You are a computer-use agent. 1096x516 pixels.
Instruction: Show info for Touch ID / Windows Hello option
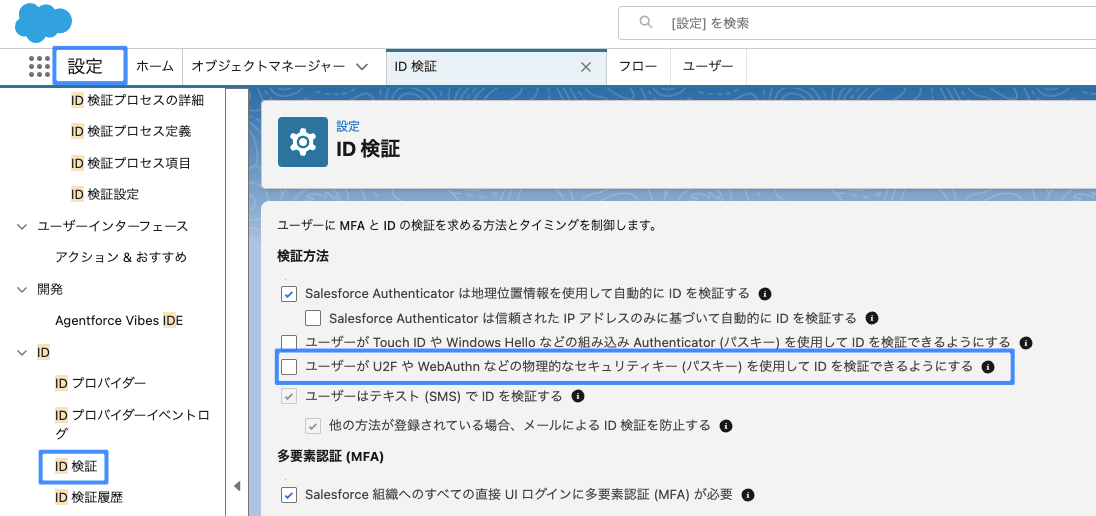(x=1026, y=343)
